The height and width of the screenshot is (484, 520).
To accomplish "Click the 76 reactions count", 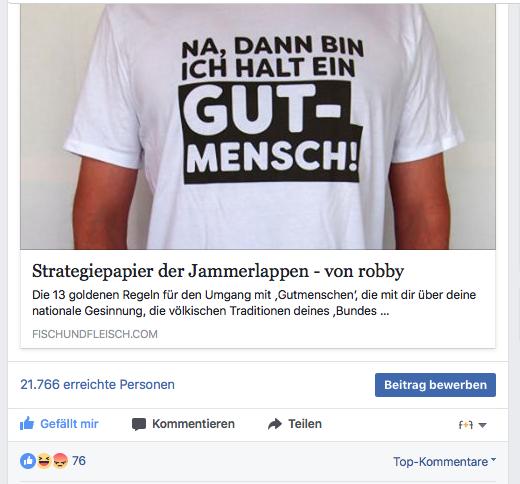I will coord(79,461).
